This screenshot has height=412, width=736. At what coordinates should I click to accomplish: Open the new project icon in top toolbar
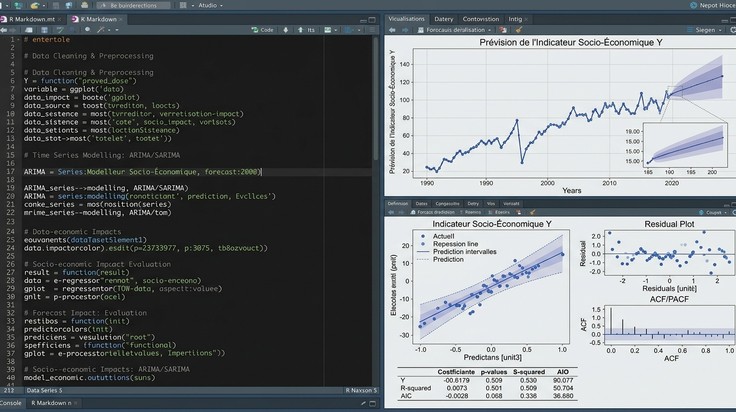[x=18, y=5]
